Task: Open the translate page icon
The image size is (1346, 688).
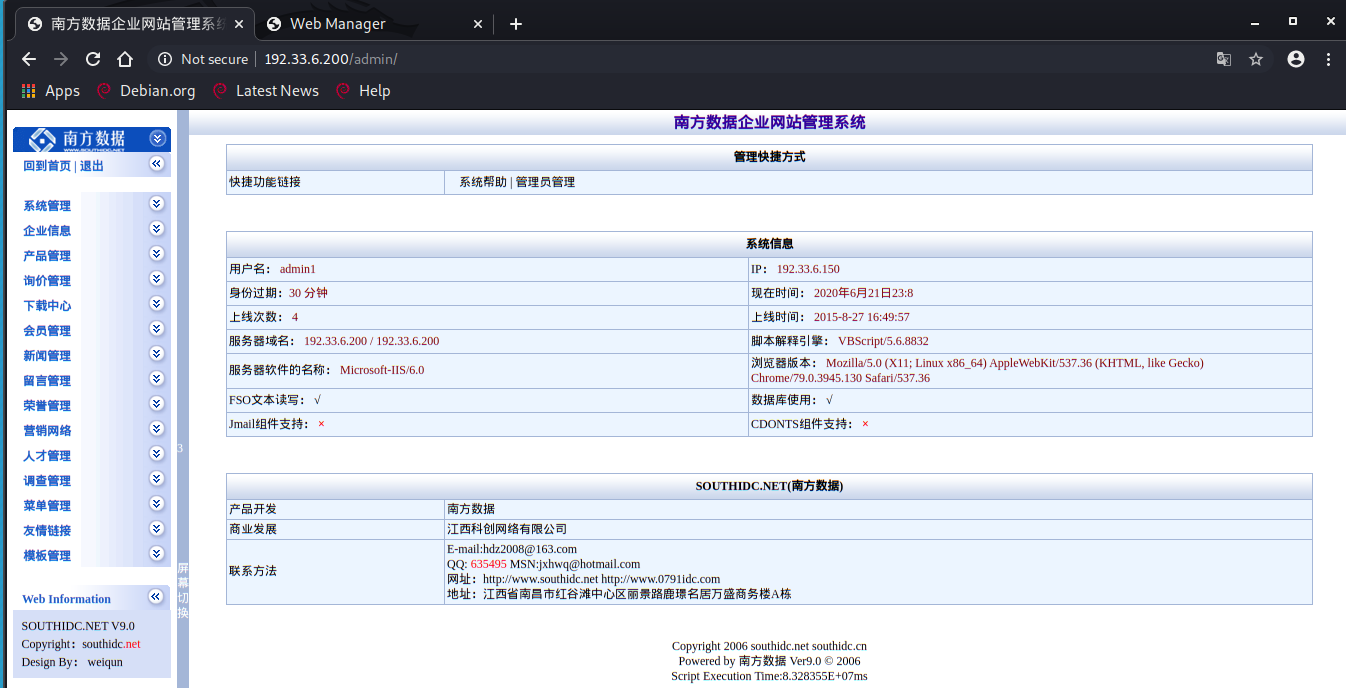Action: coord(1224,59)
